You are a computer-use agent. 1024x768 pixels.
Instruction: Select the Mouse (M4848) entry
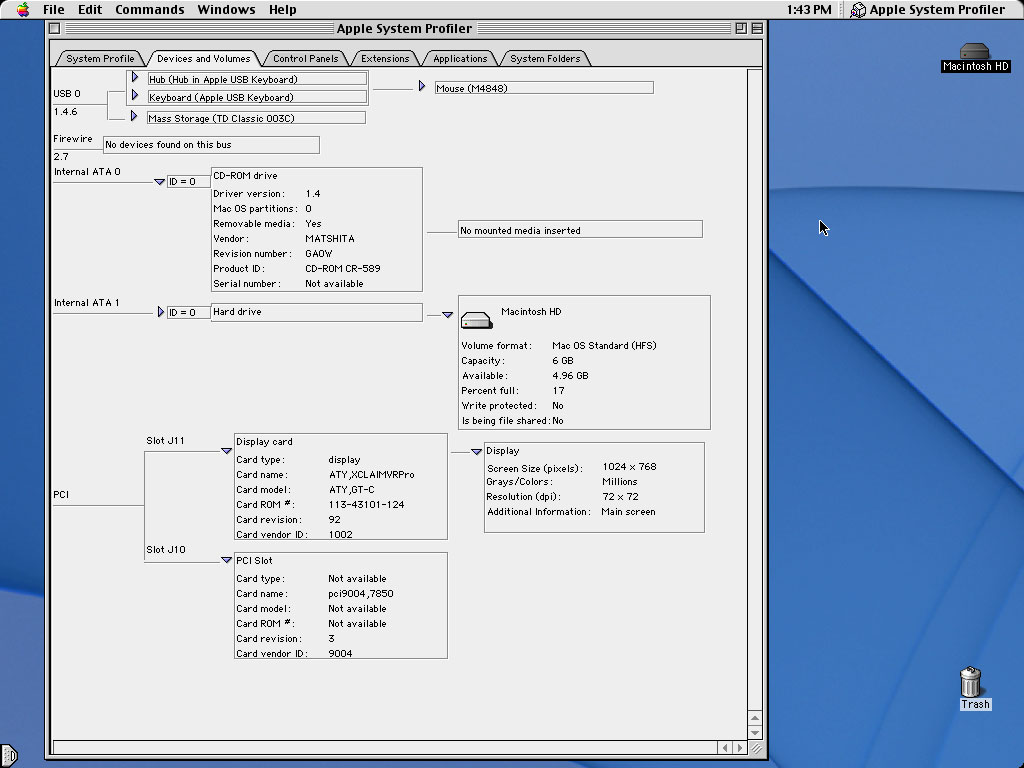point(544,88)
